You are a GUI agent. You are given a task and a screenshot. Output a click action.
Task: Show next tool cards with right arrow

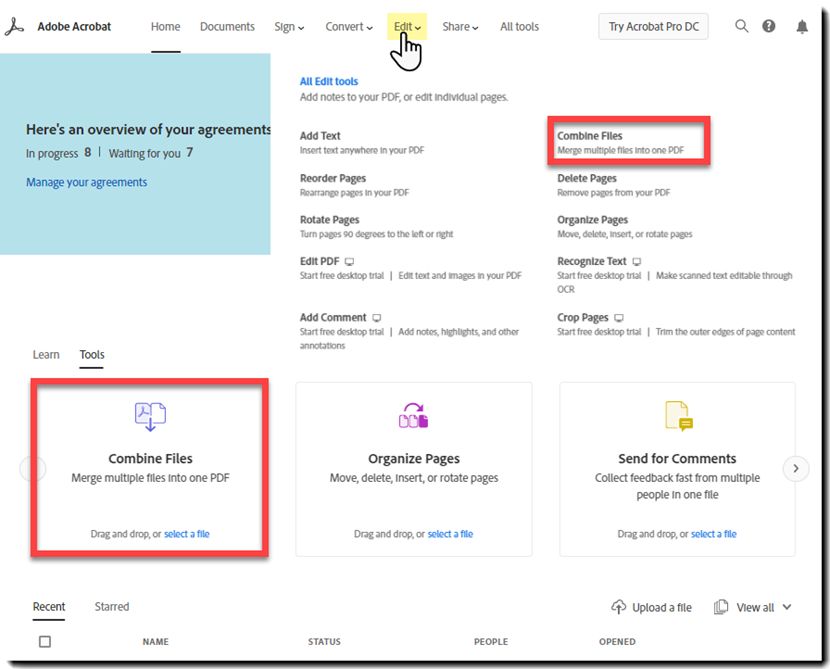[x=796, y=468]
